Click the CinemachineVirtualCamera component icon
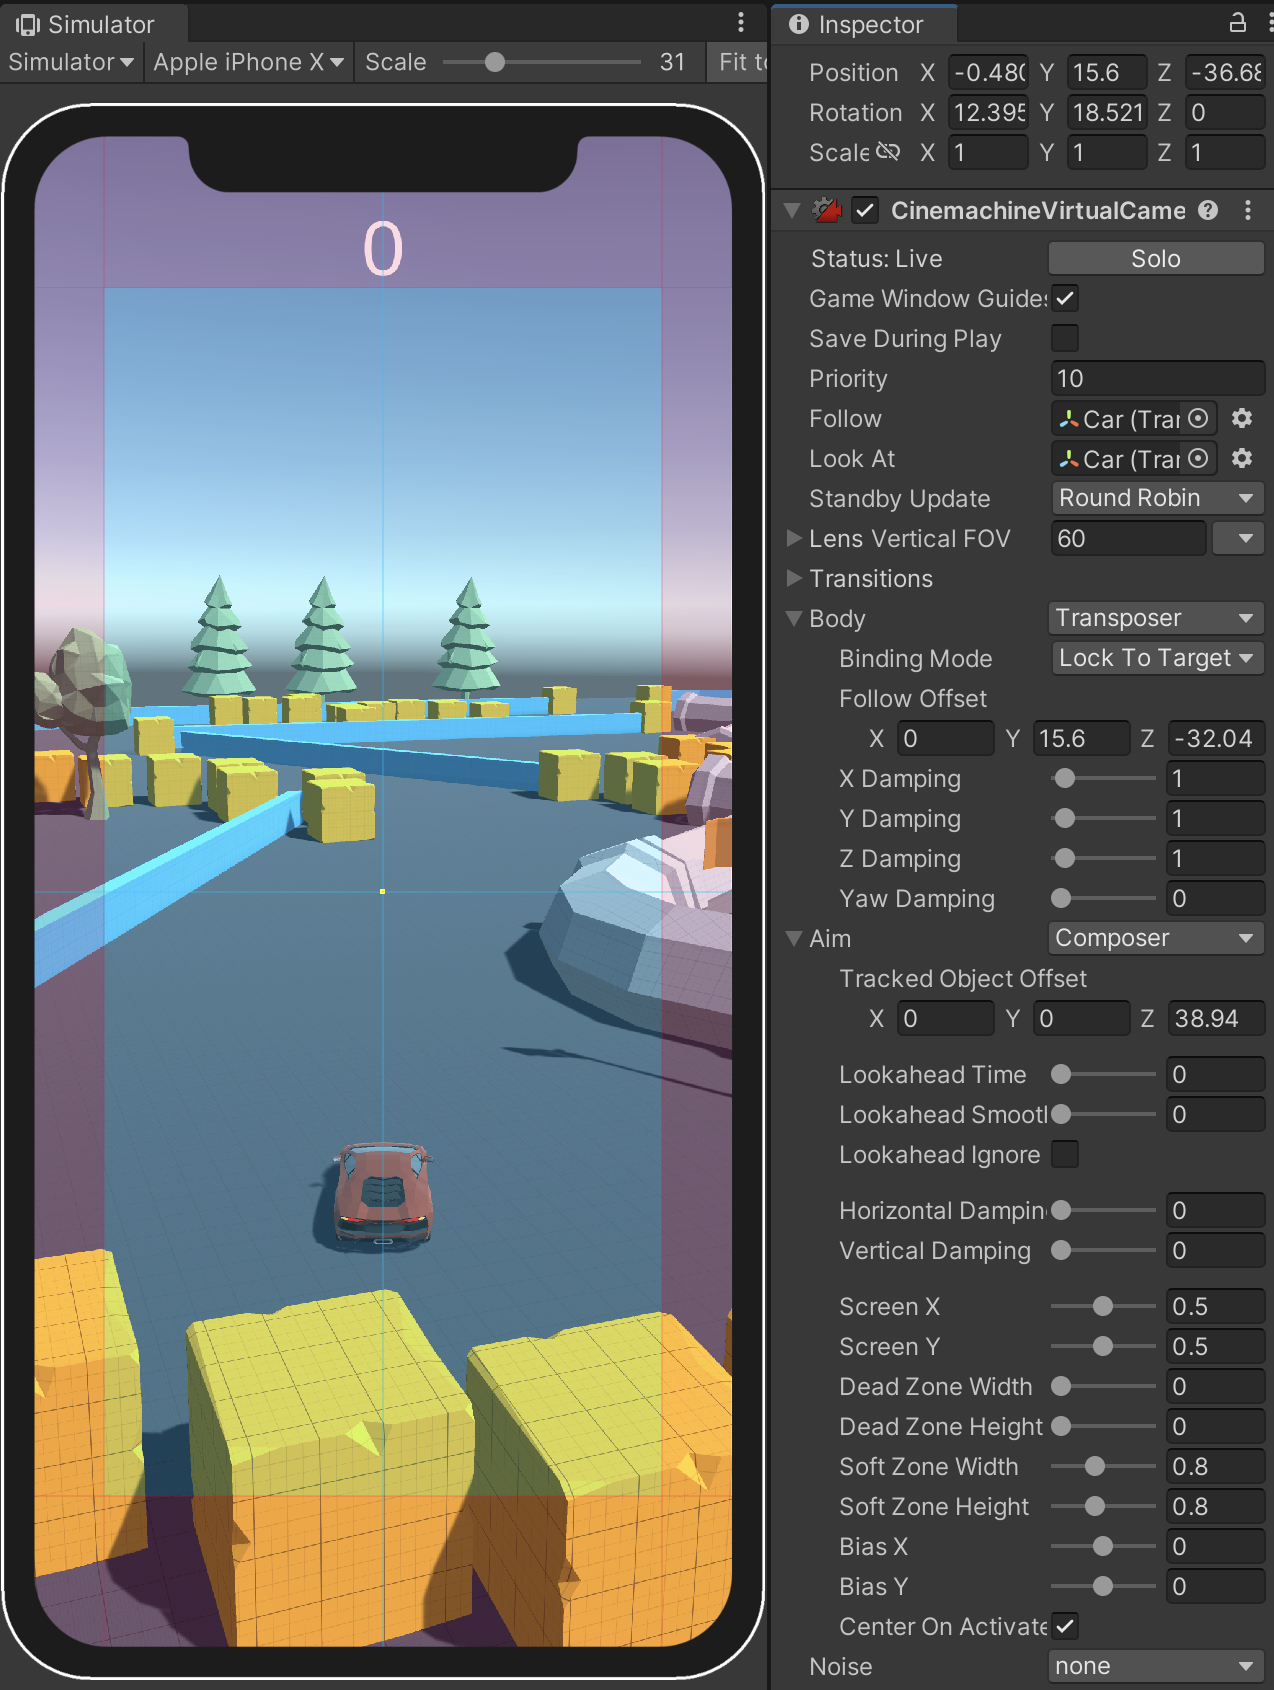 827,210
